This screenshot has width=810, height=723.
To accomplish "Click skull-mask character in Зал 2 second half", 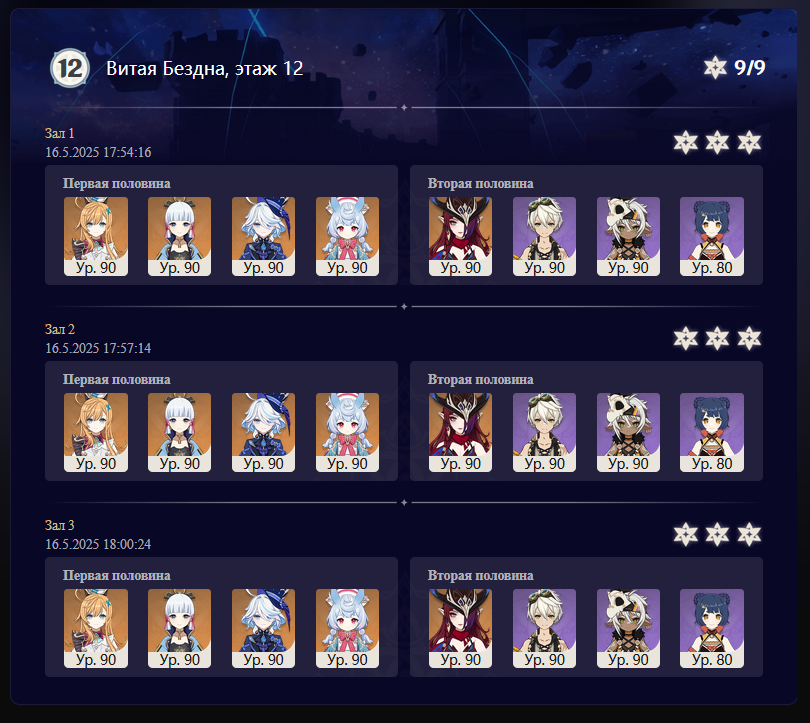I will 628,432.
